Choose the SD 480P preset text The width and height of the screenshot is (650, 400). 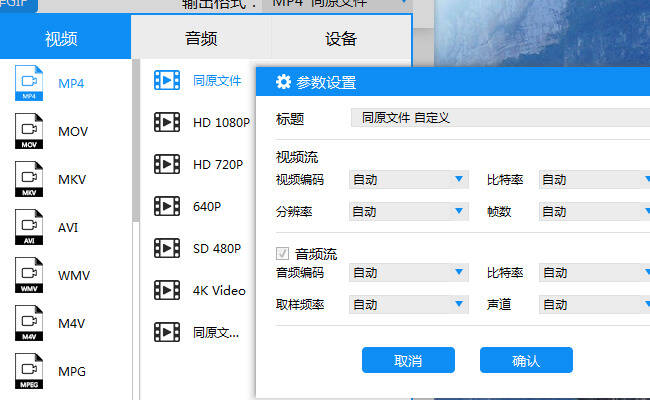tap(217, 248)
